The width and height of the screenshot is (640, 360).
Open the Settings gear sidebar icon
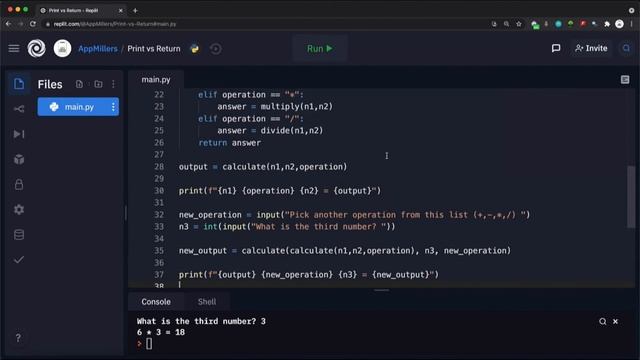pyautogui.click(x=19, y=209)
